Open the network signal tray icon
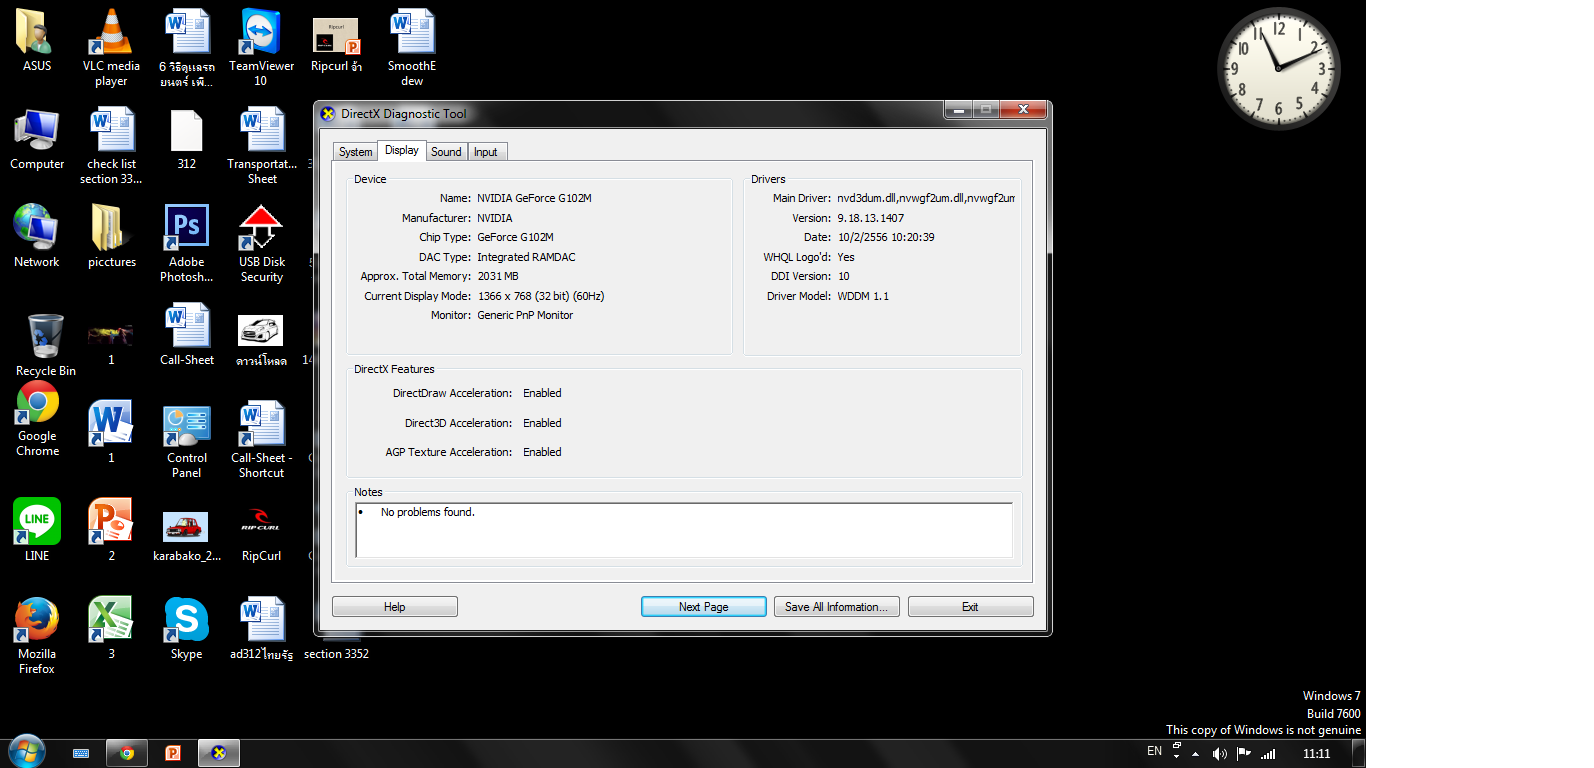The width and height of the screenshot is (1594, 768). [1268, 754]
